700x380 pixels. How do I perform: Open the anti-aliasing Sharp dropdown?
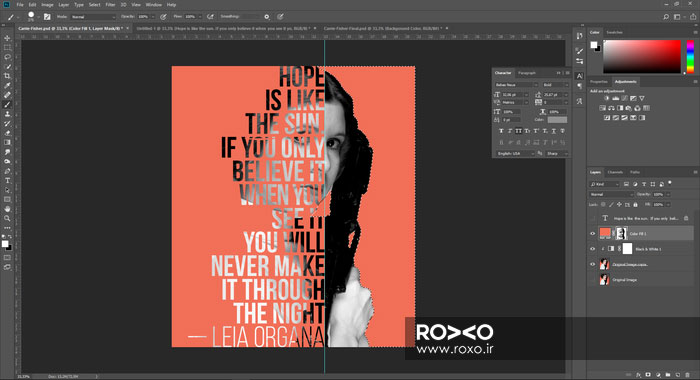tap(557, 154)
